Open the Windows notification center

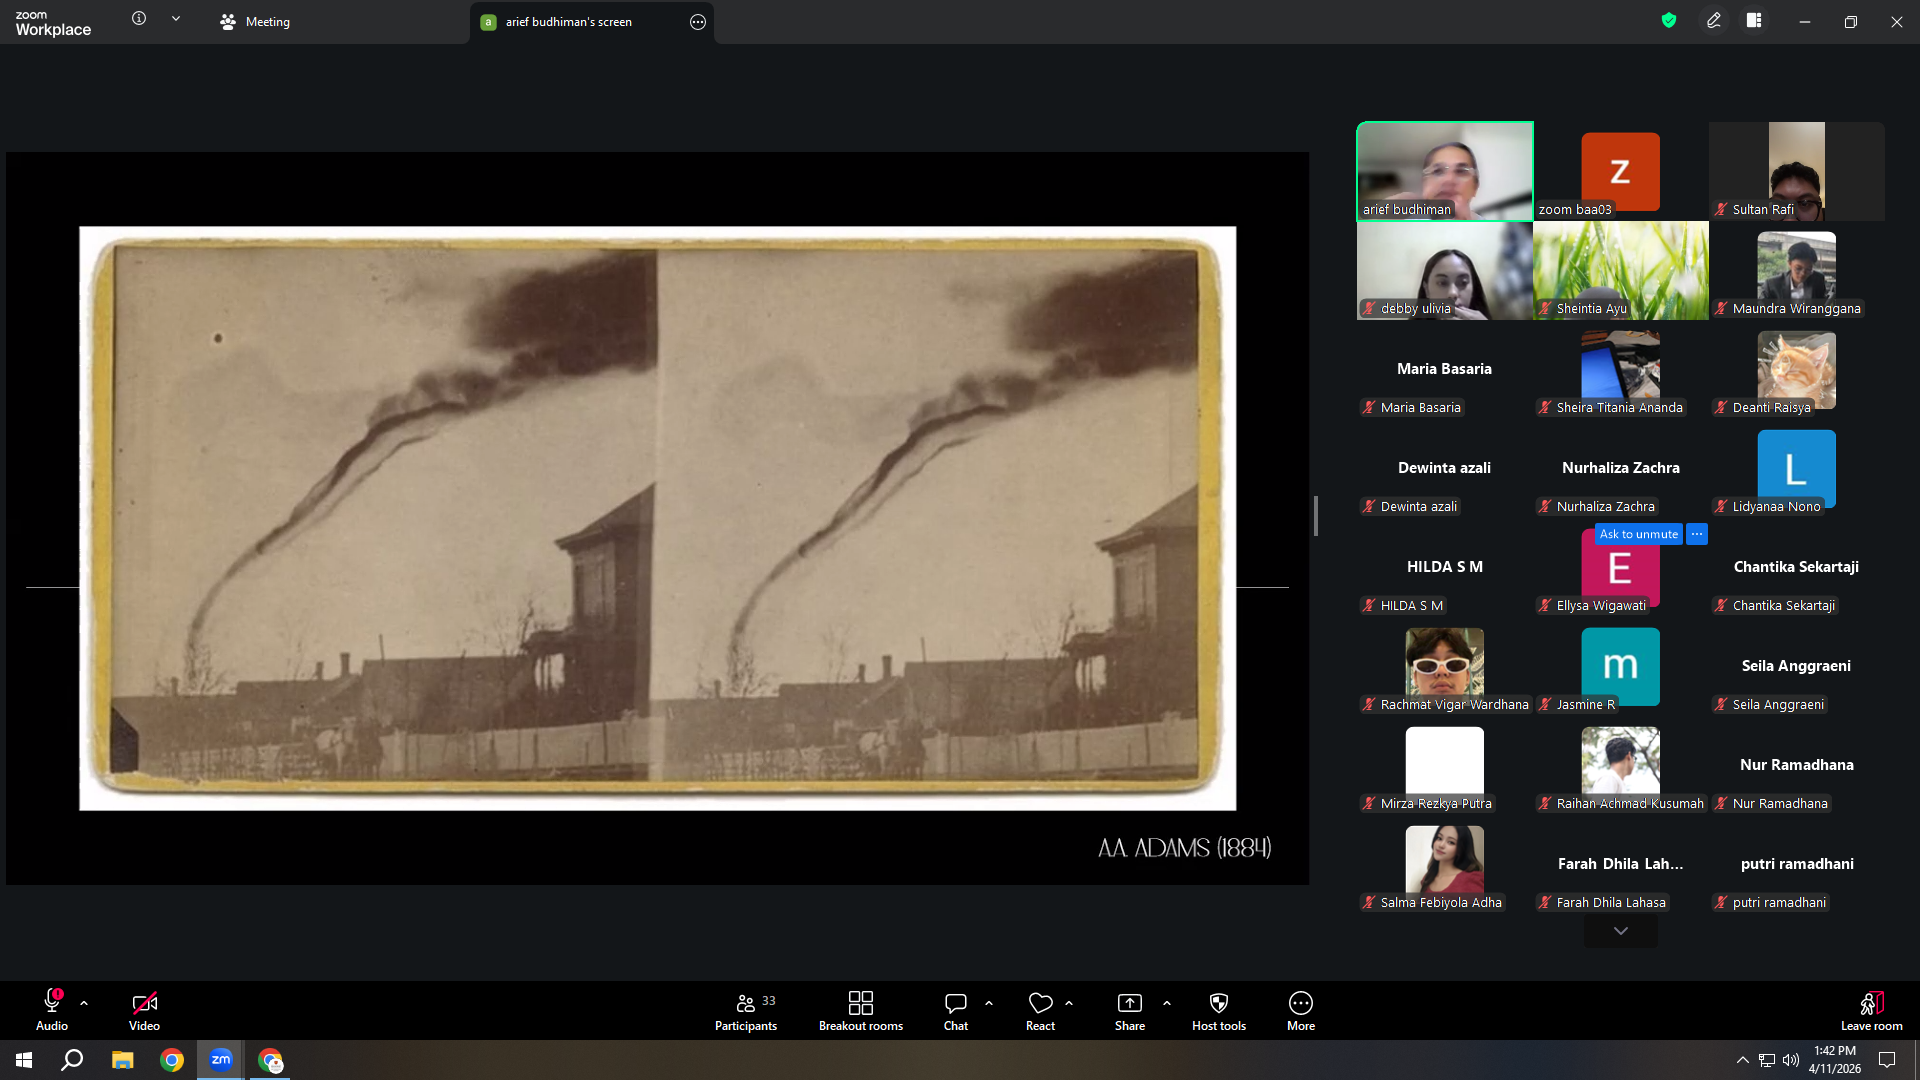pos(1887,1060)
